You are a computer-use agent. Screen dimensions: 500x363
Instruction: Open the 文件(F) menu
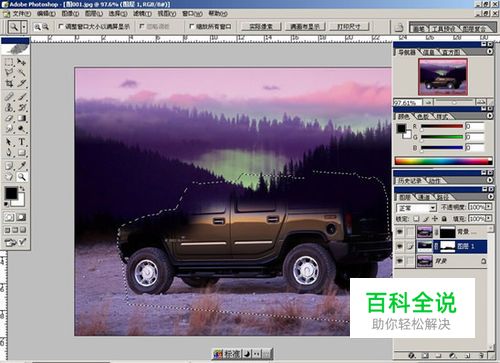click(21, 14)
